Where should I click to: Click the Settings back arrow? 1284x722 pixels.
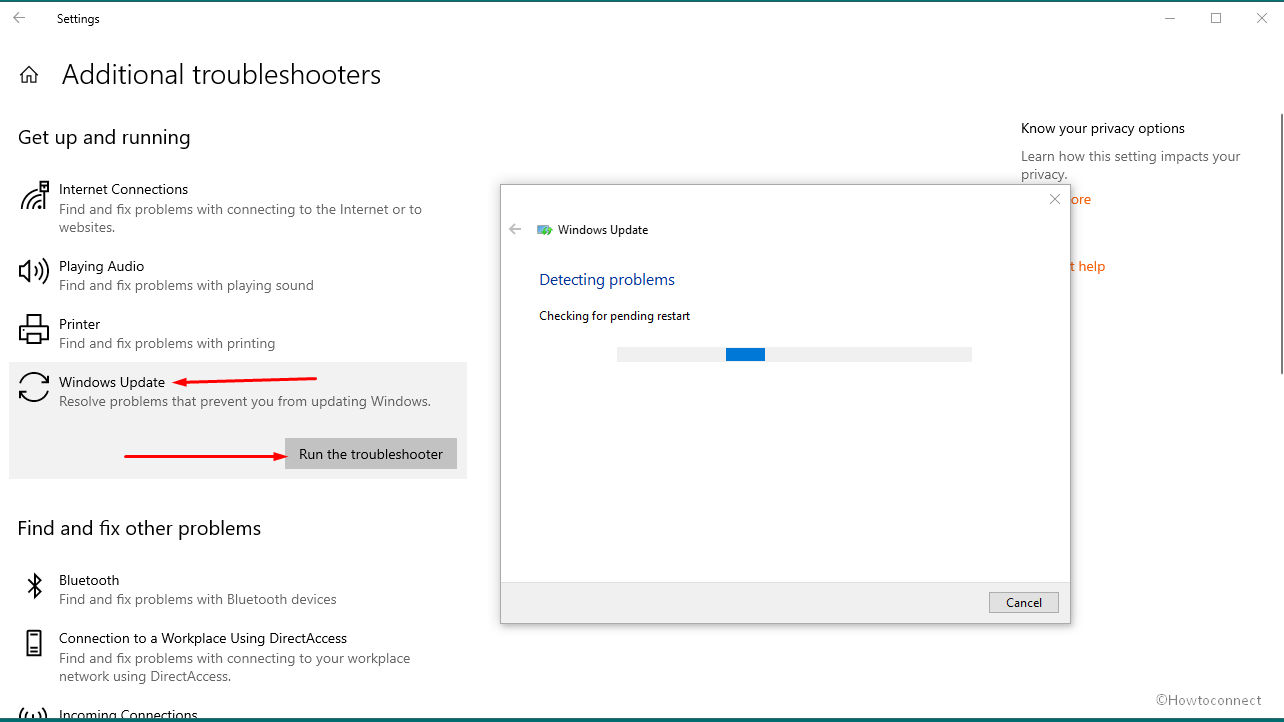click(19, 18)
